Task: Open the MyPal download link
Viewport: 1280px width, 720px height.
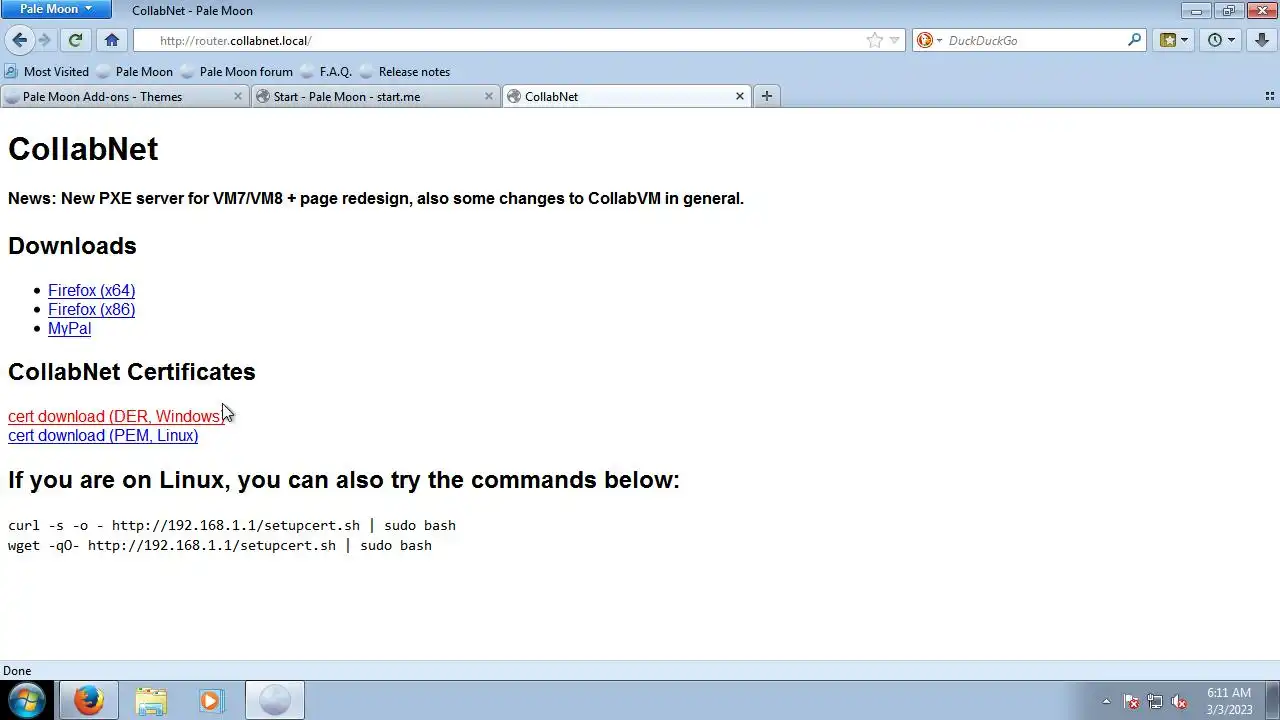Action: (69, 328)
